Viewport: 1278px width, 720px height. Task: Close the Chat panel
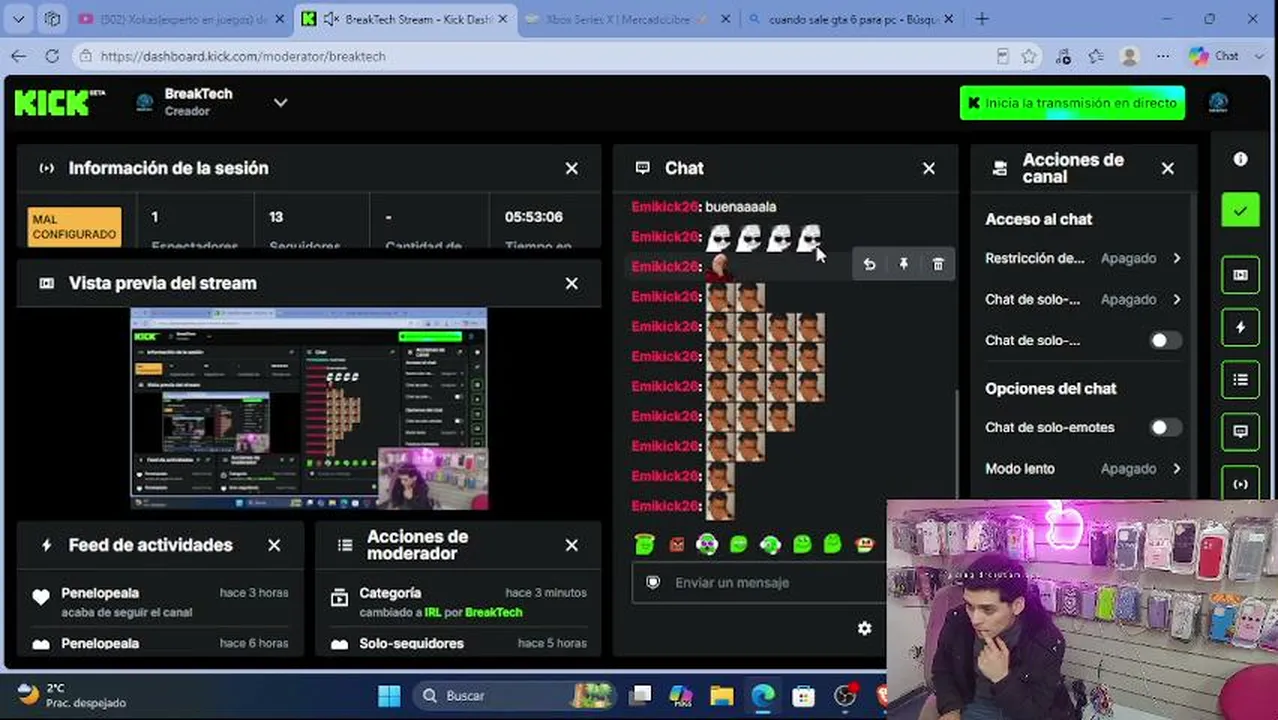coord(928,168)
